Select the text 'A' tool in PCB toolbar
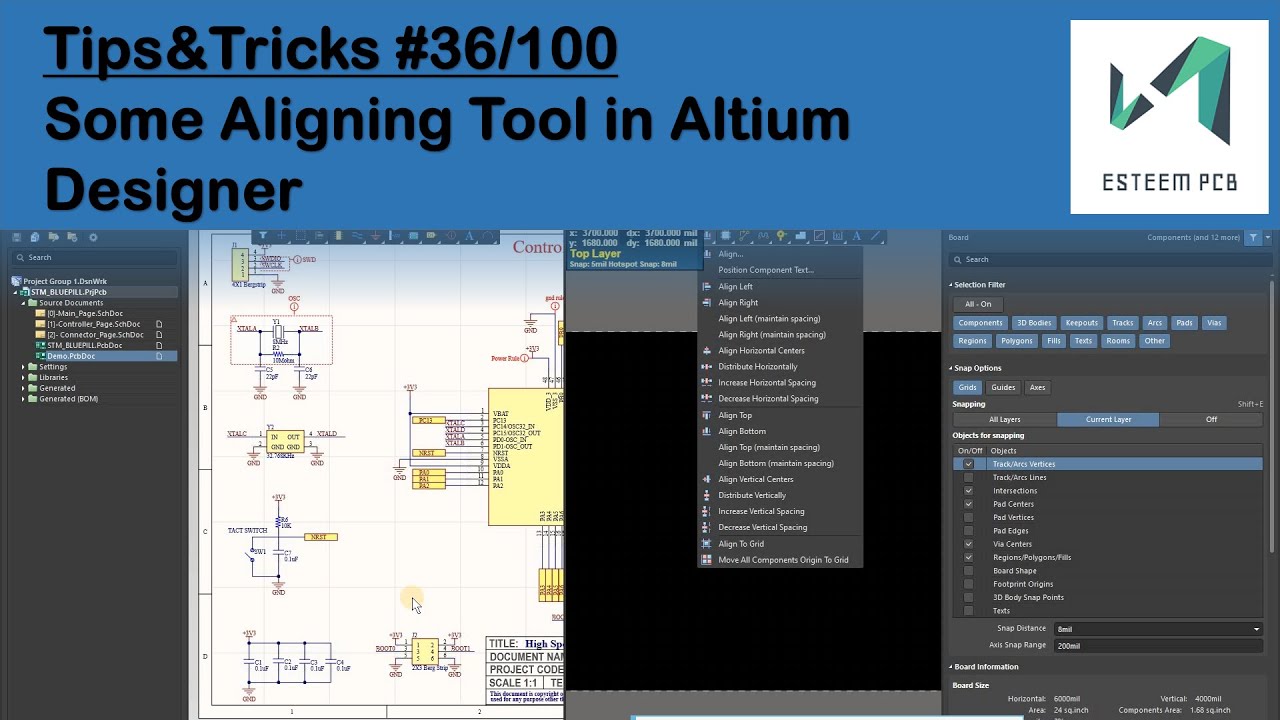 click(856, 236)
